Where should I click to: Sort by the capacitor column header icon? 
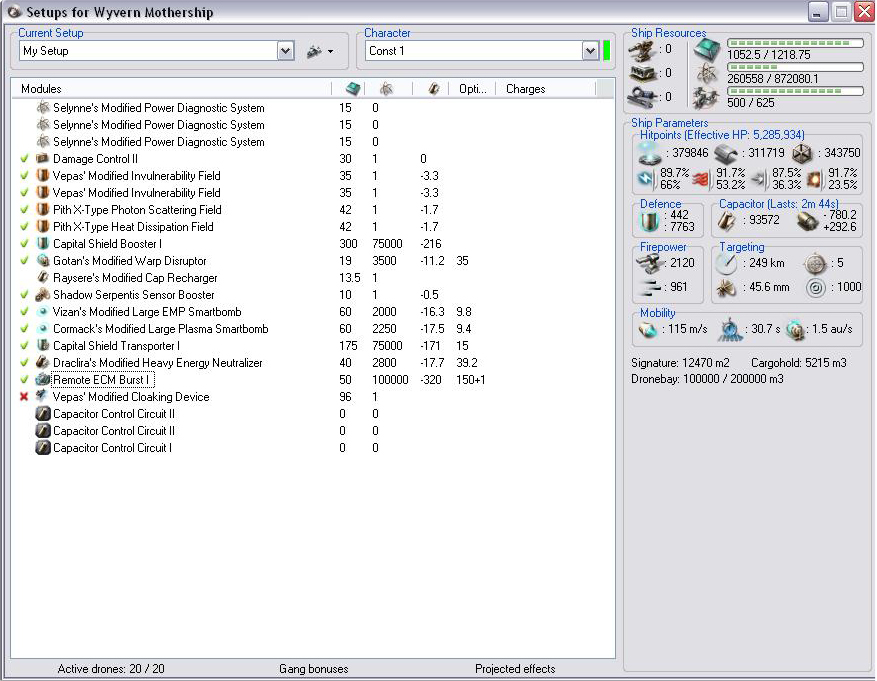433,89
